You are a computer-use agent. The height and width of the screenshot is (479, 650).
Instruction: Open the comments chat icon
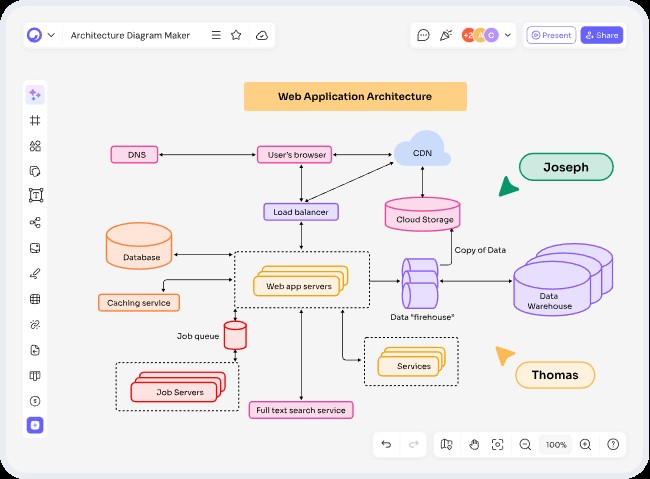pos(422,35)
